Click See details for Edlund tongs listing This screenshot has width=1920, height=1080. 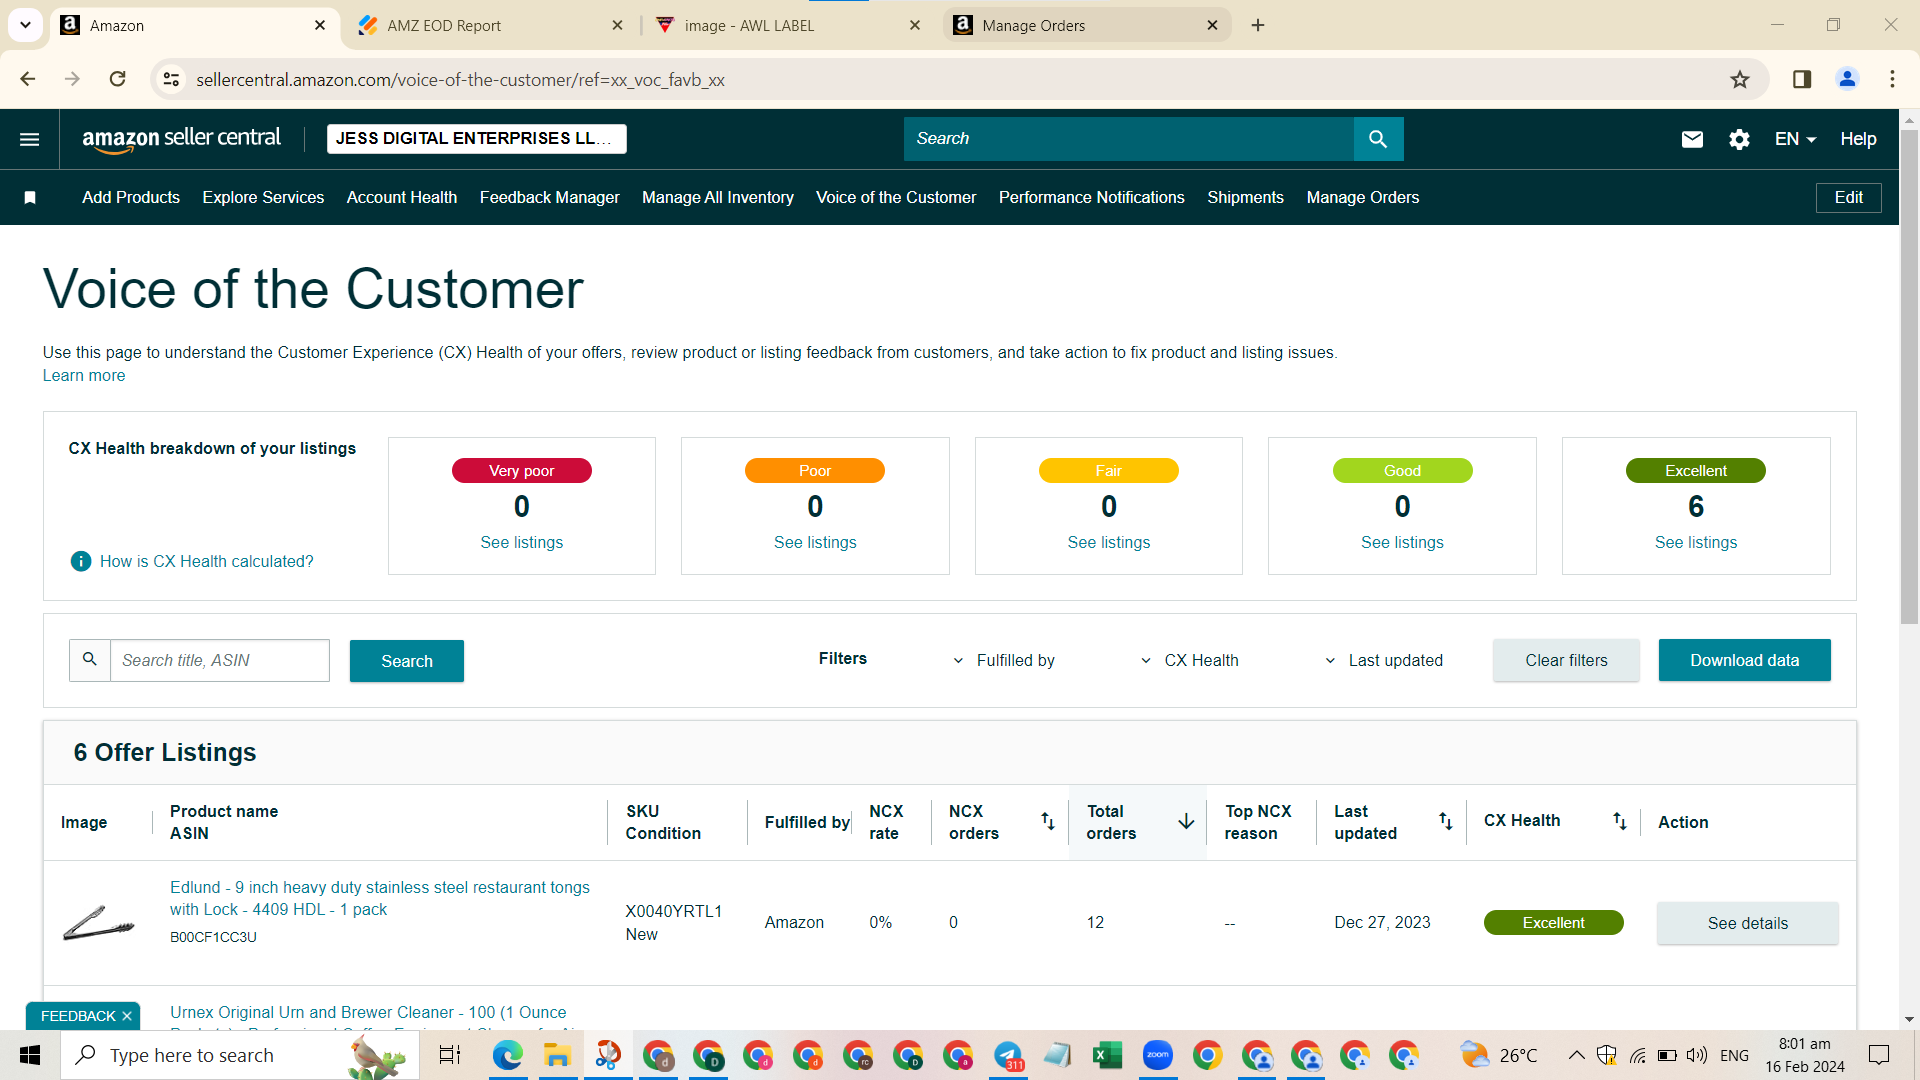coord(1747,923)
